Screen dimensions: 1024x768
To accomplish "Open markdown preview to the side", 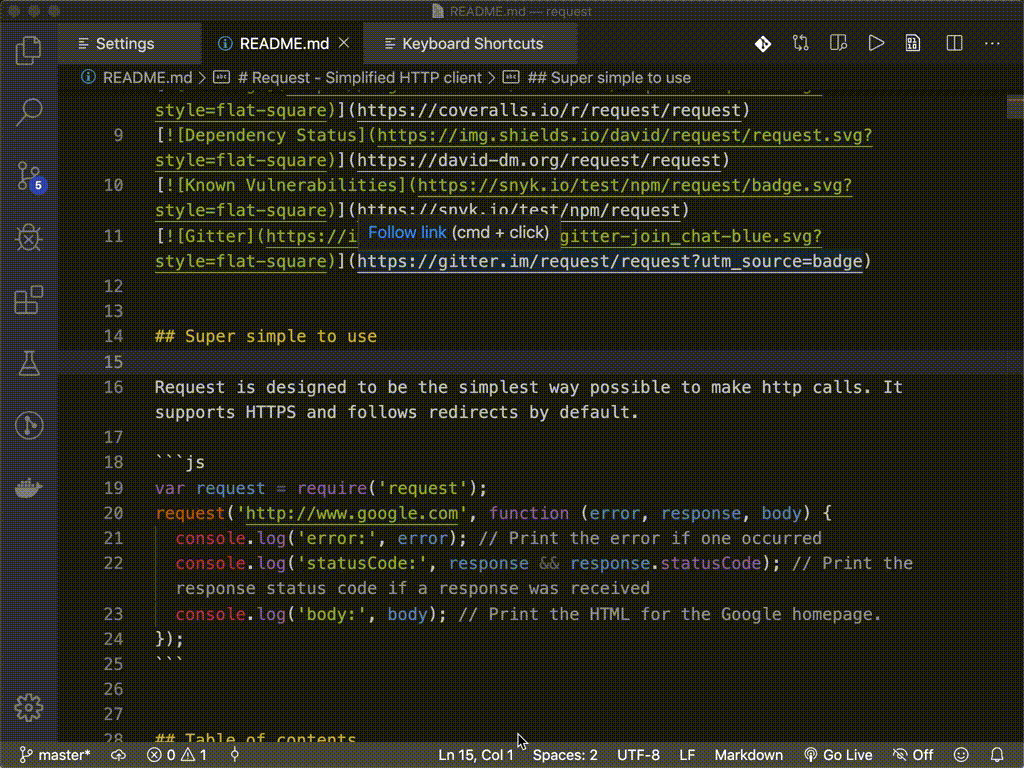I will tap(838, 44).
